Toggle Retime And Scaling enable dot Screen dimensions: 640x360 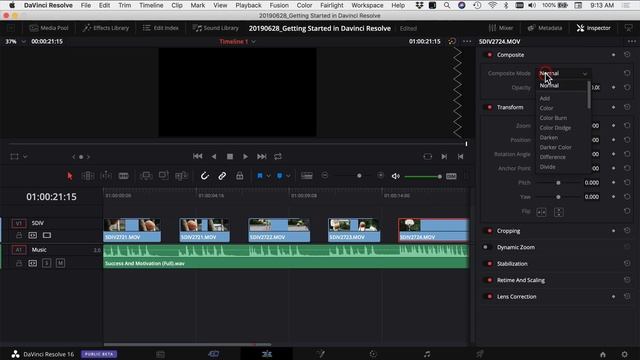coord(489,280)
